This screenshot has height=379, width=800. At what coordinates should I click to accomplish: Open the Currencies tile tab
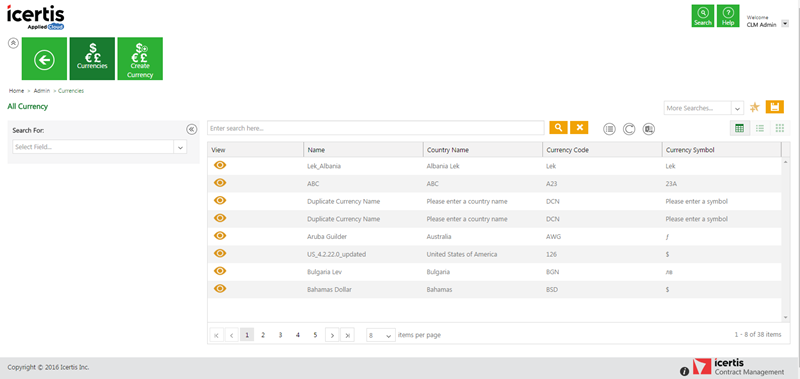tap(92, 59)
